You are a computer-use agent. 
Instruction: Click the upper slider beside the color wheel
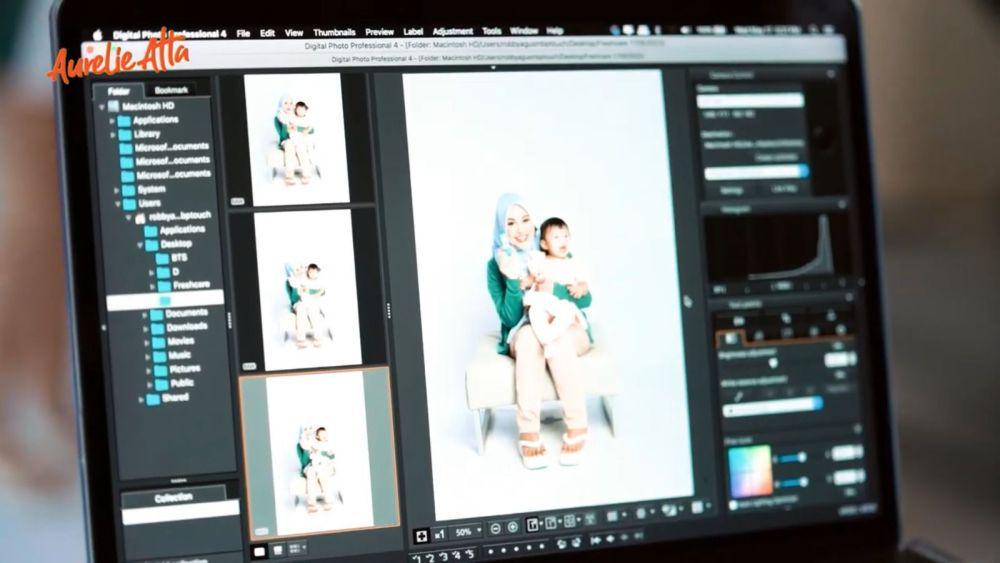click(x=791, y=458)
